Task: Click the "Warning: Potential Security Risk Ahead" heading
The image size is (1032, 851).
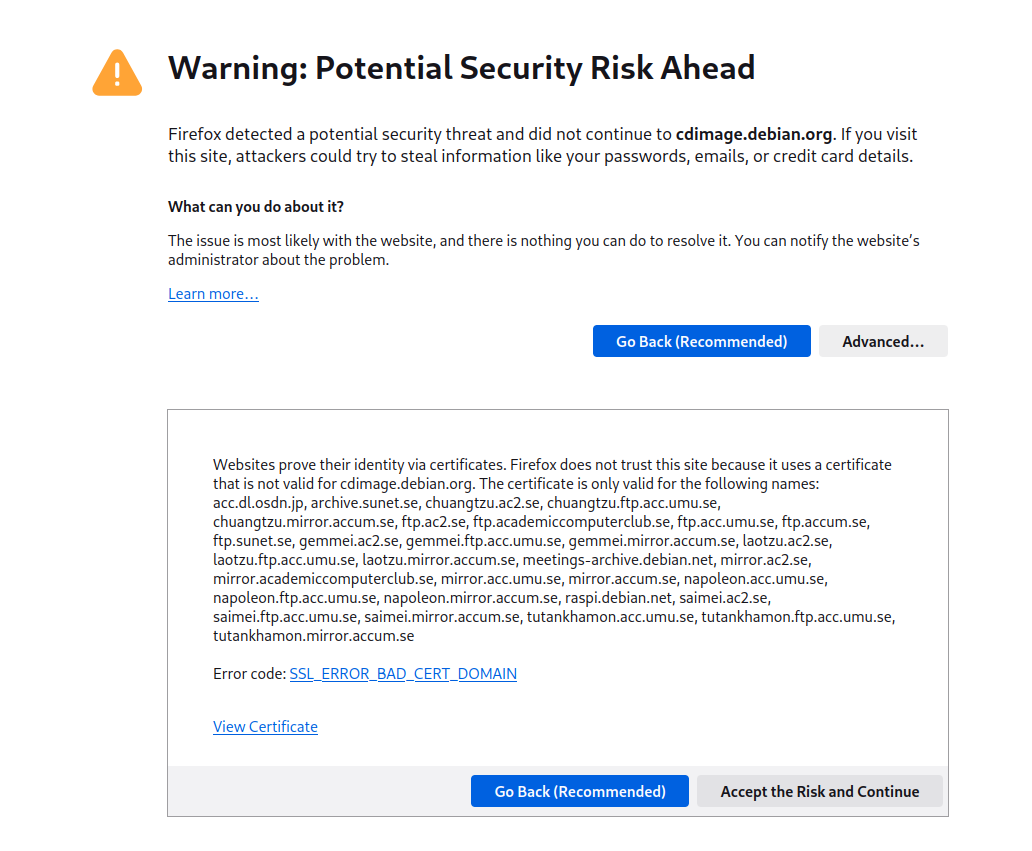Action: click(461, 68)
